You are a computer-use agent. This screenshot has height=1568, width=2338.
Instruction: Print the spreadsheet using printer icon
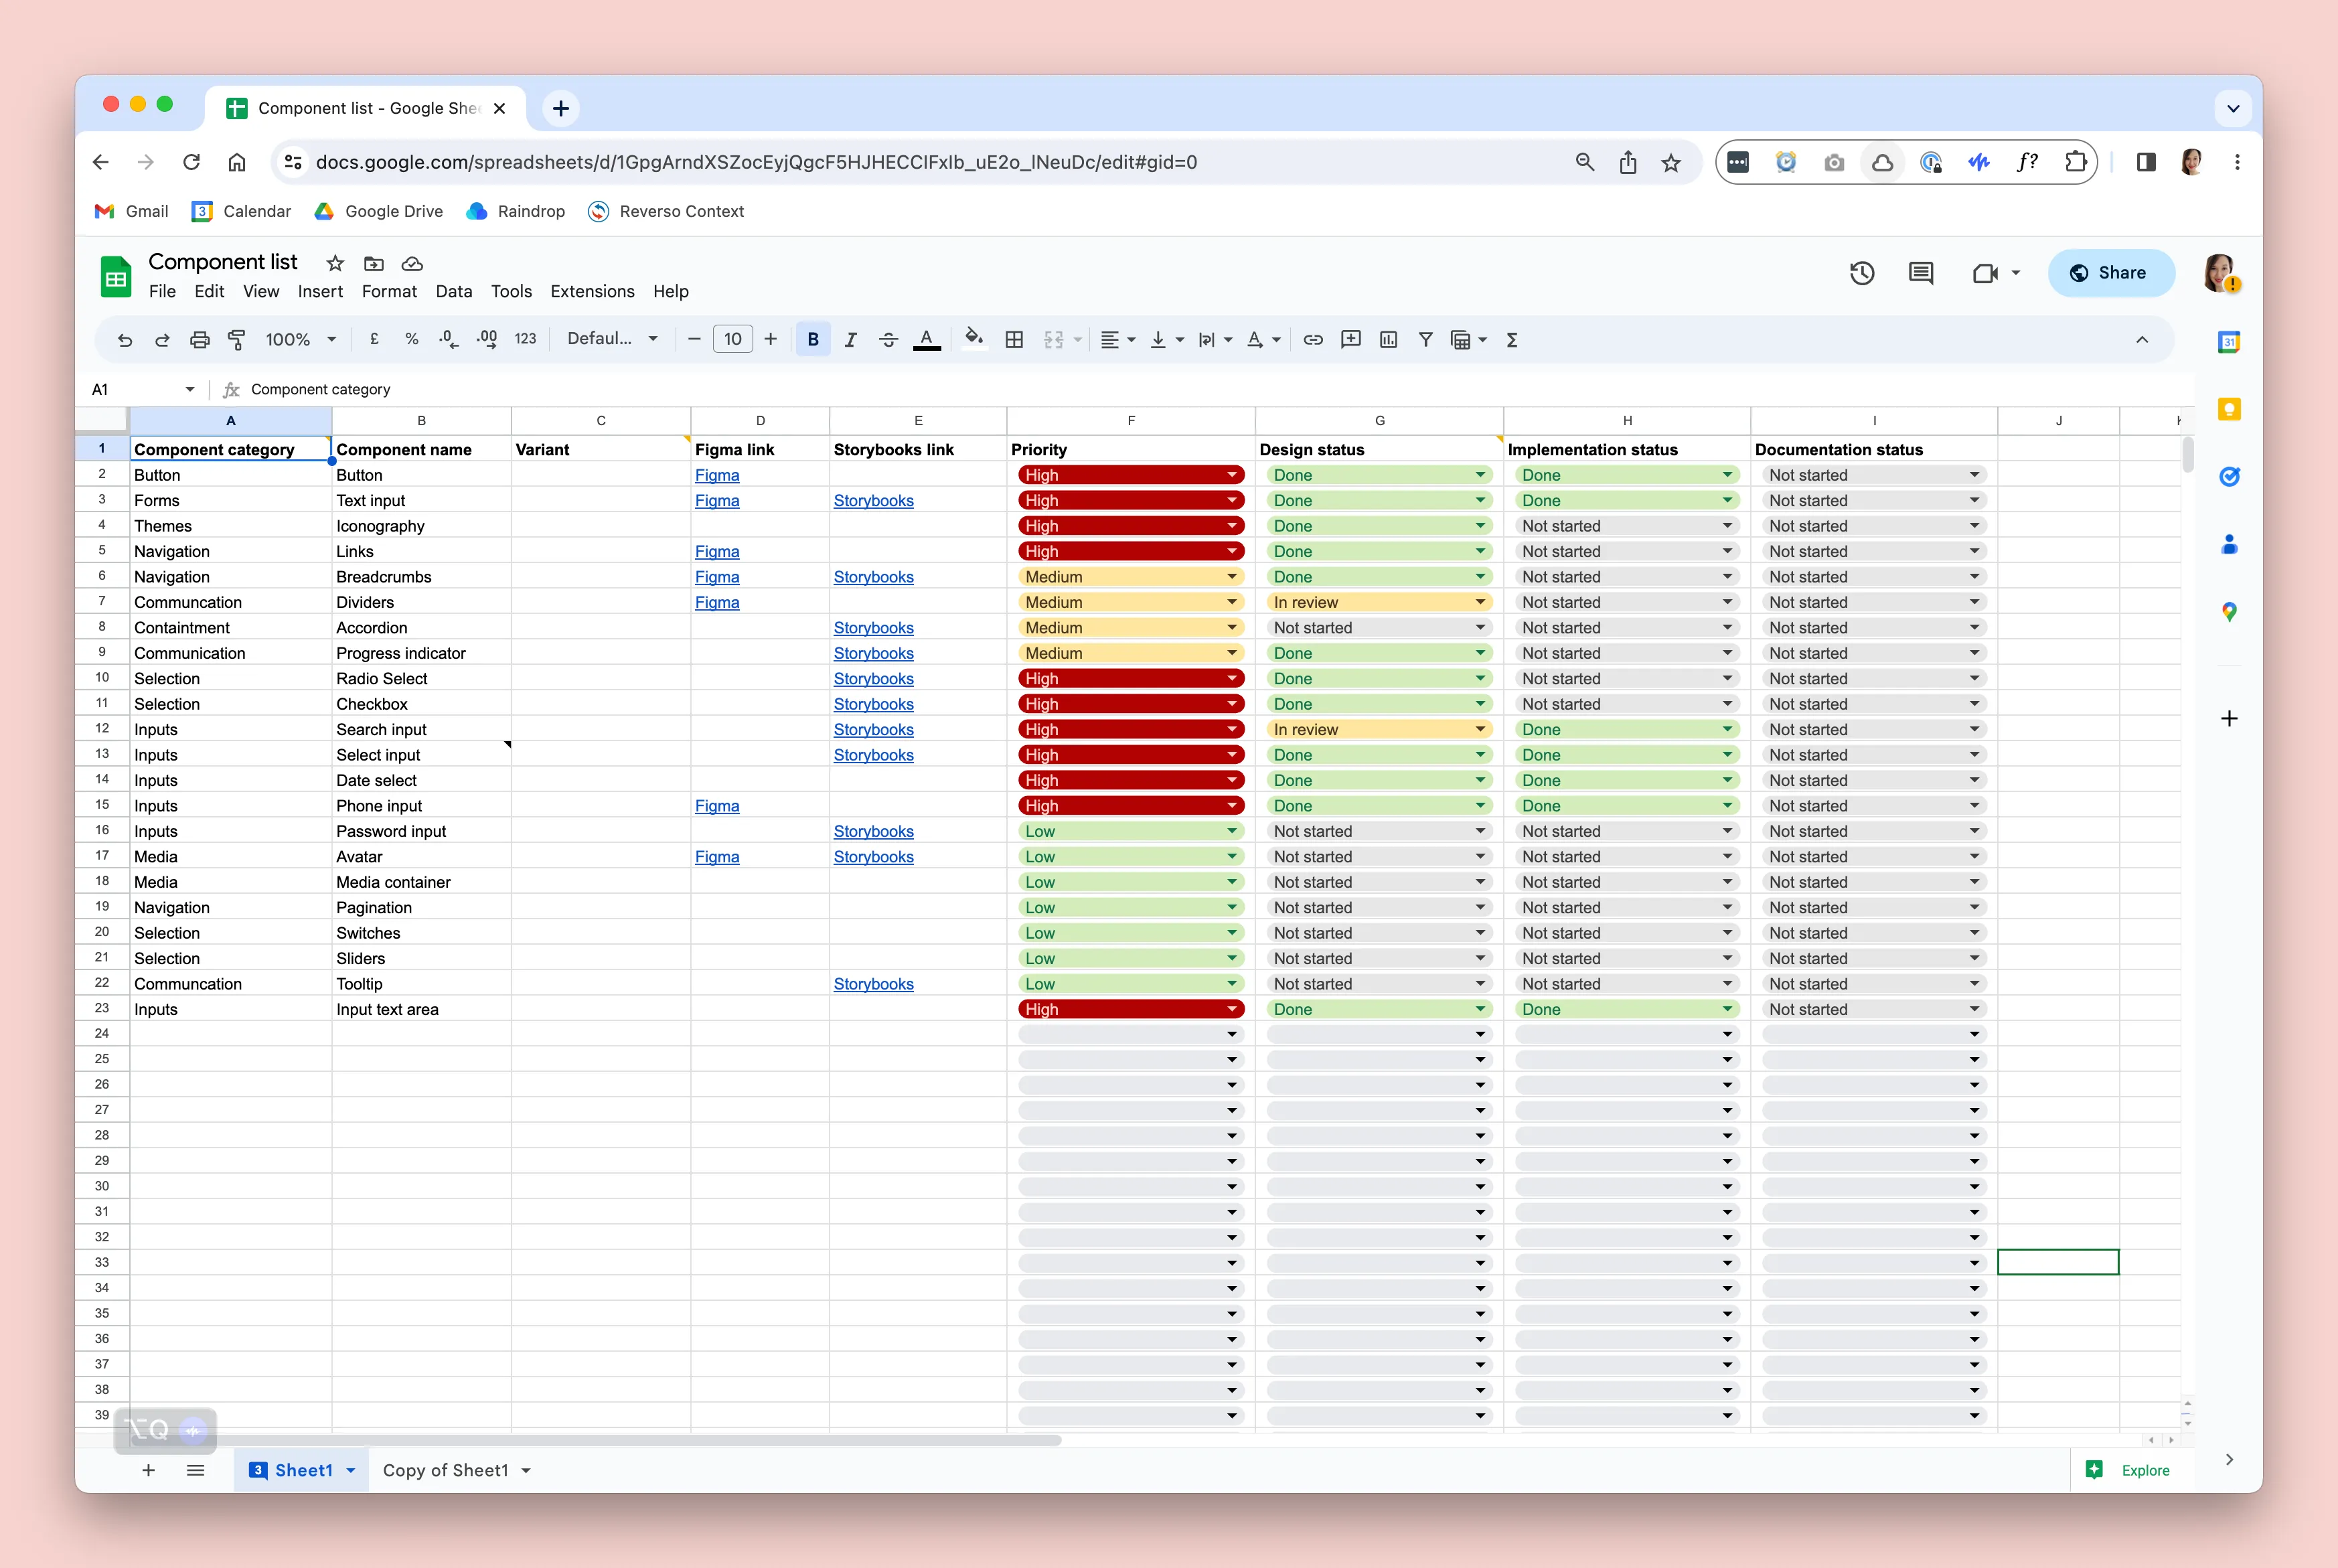click(200, 340)
